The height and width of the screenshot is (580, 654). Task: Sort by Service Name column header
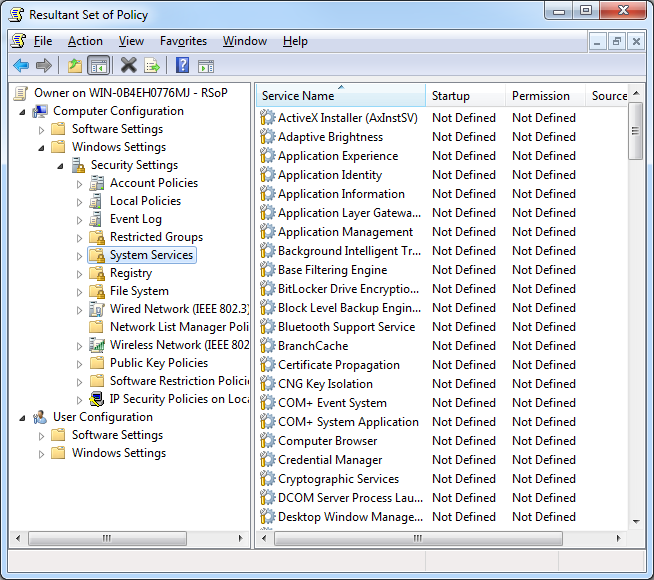[341, 95]
